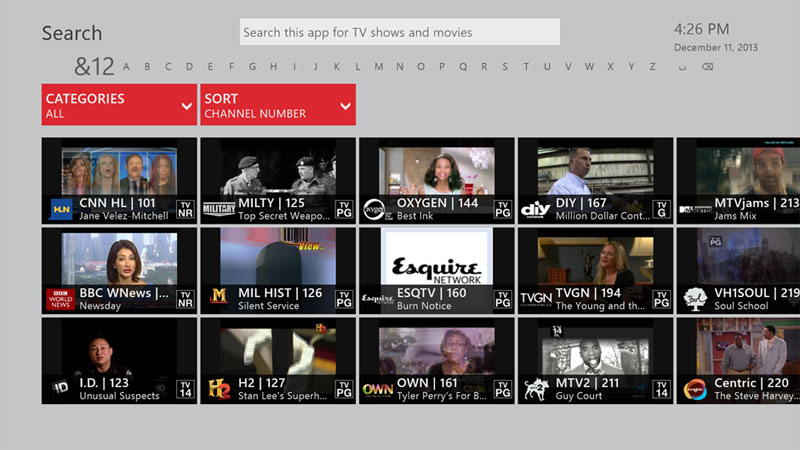Click the 'Silent Service' show title
The height and width of the screenshot is (450, 800).
click(268, 306)
